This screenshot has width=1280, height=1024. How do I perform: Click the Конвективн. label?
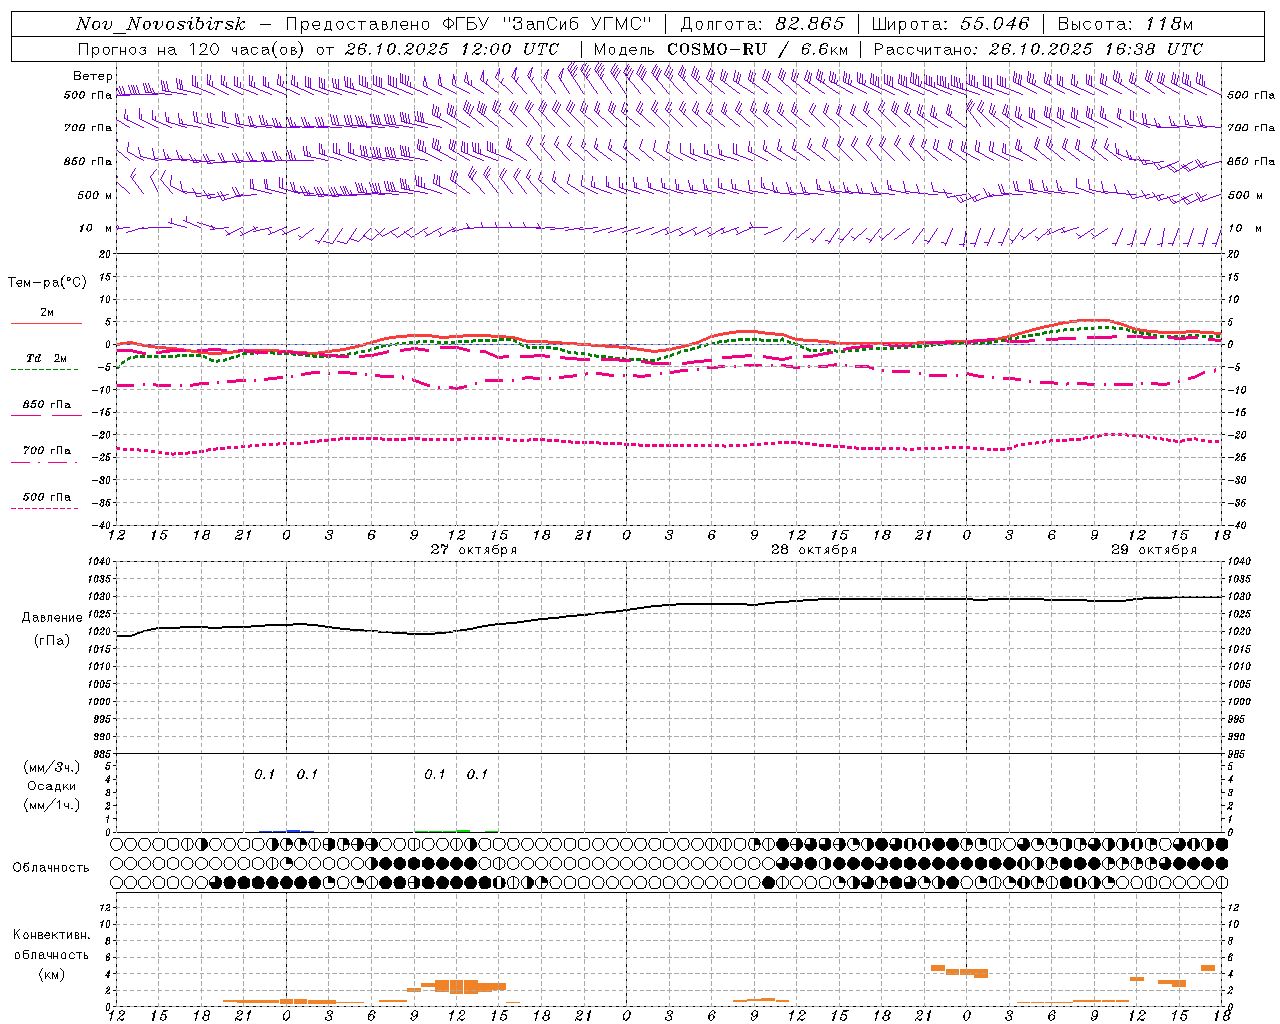52,935
